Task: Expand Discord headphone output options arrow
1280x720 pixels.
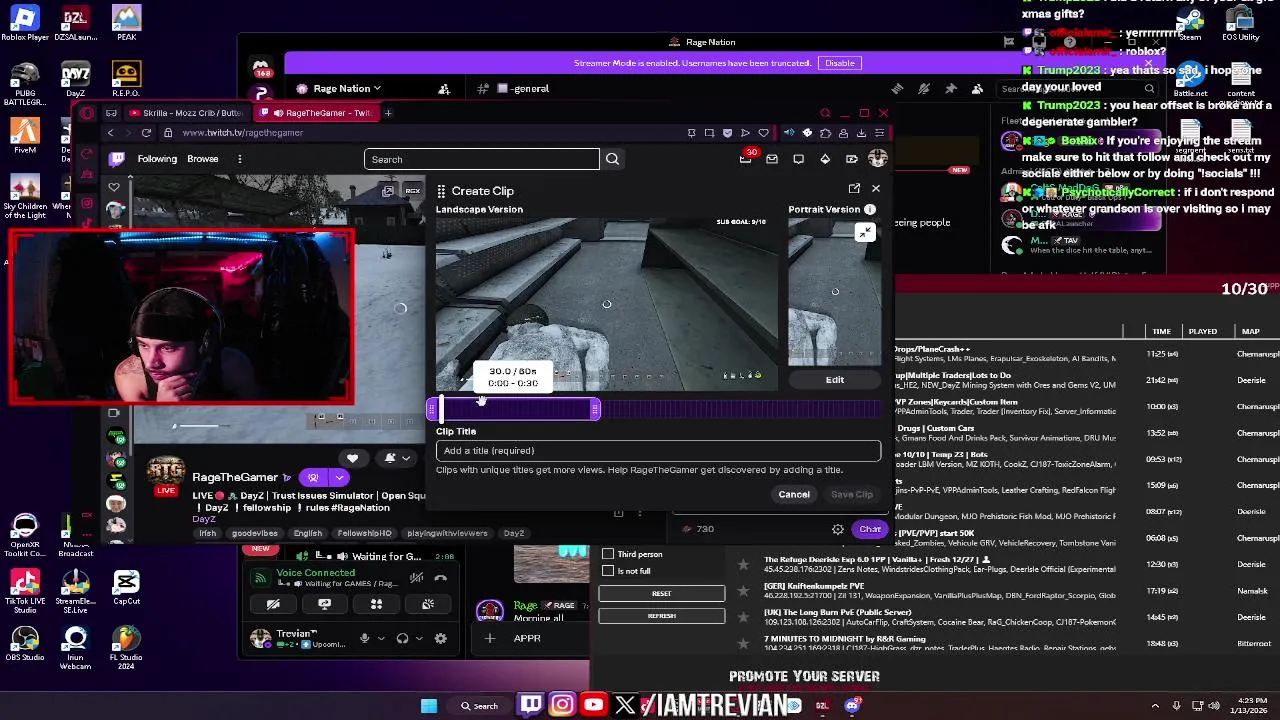Action: click(x=418, y=638)
